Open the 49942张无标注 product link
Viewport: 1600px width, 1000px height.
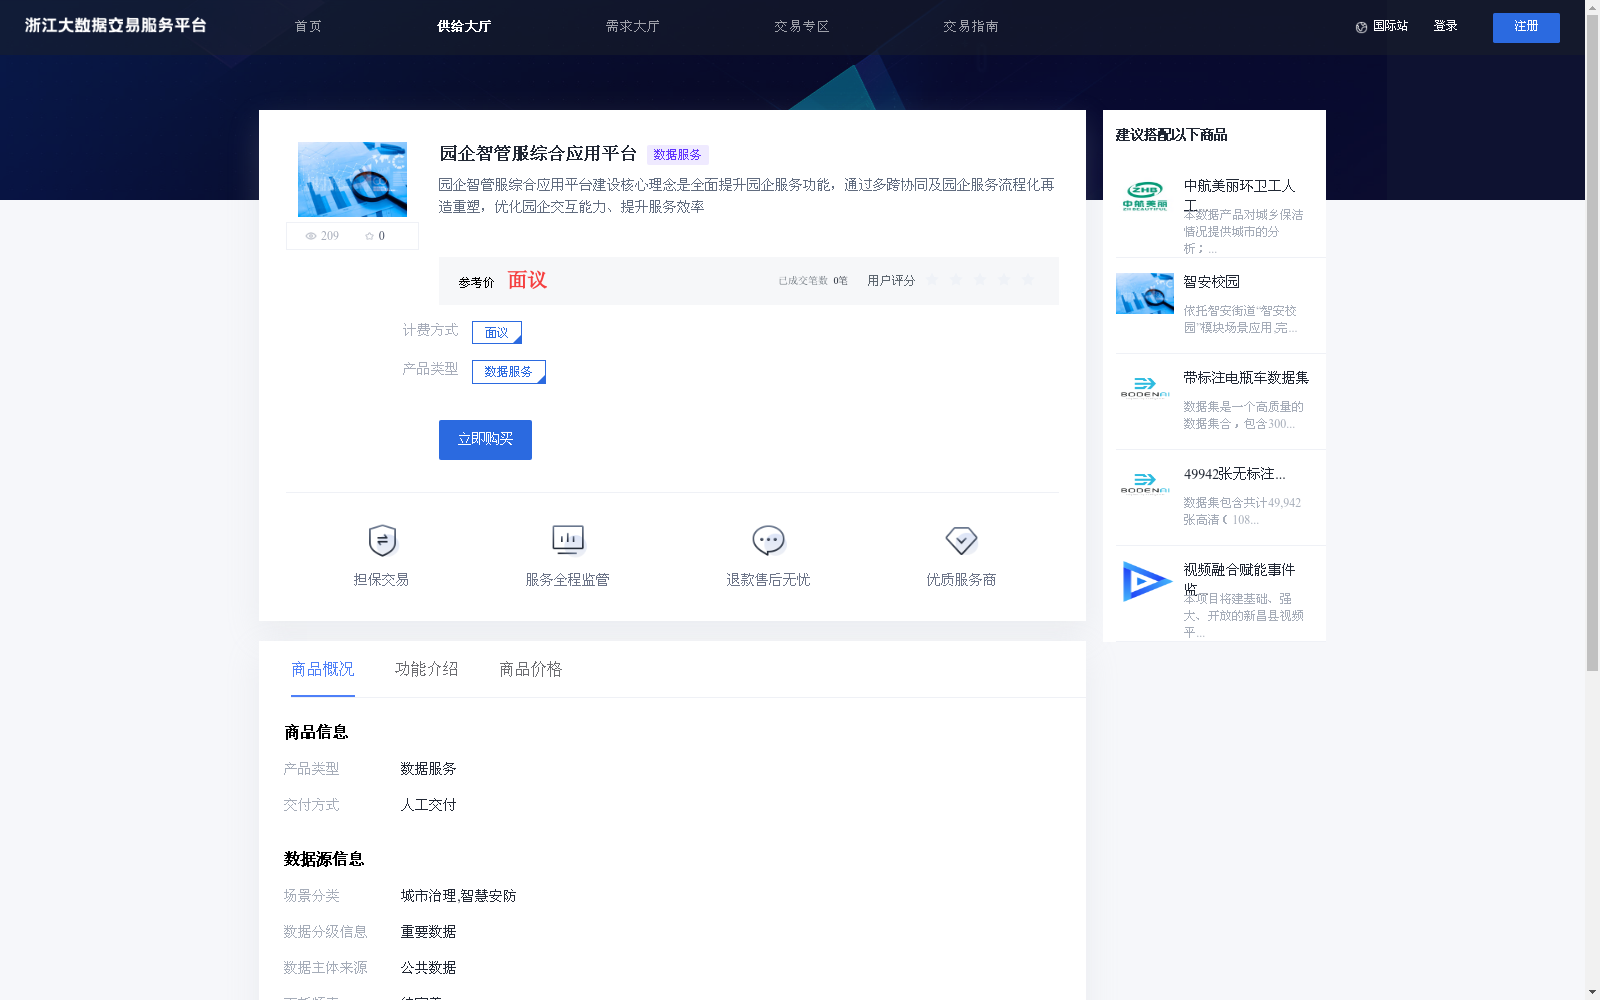click(x=1235, y=474)
